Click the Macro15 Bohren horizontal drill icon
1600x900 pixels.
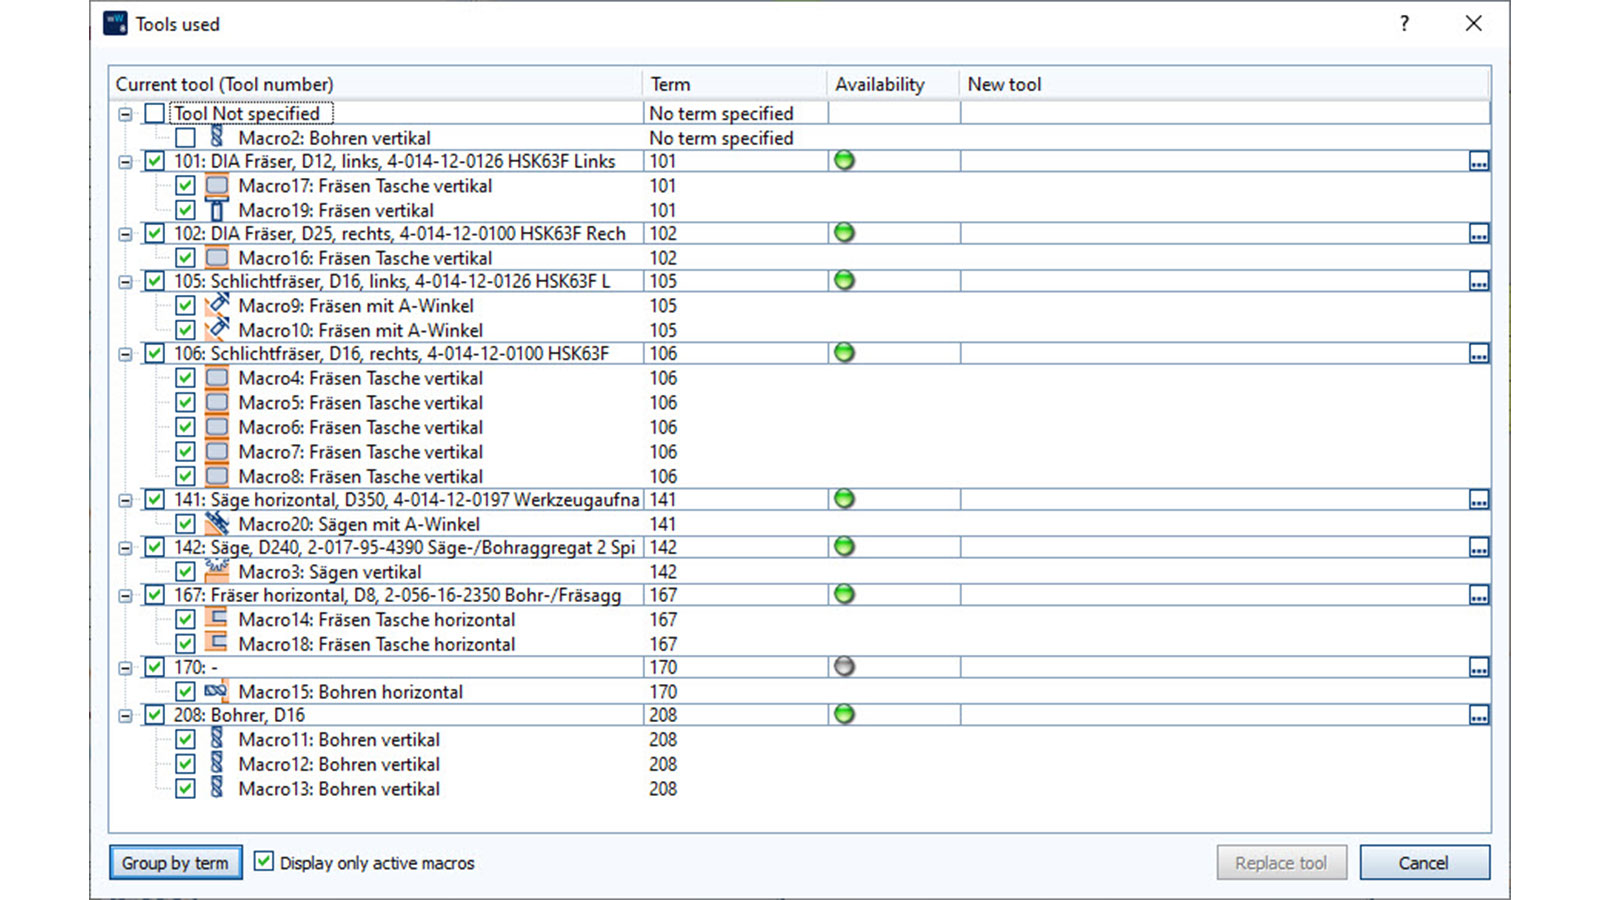(217, 691)
